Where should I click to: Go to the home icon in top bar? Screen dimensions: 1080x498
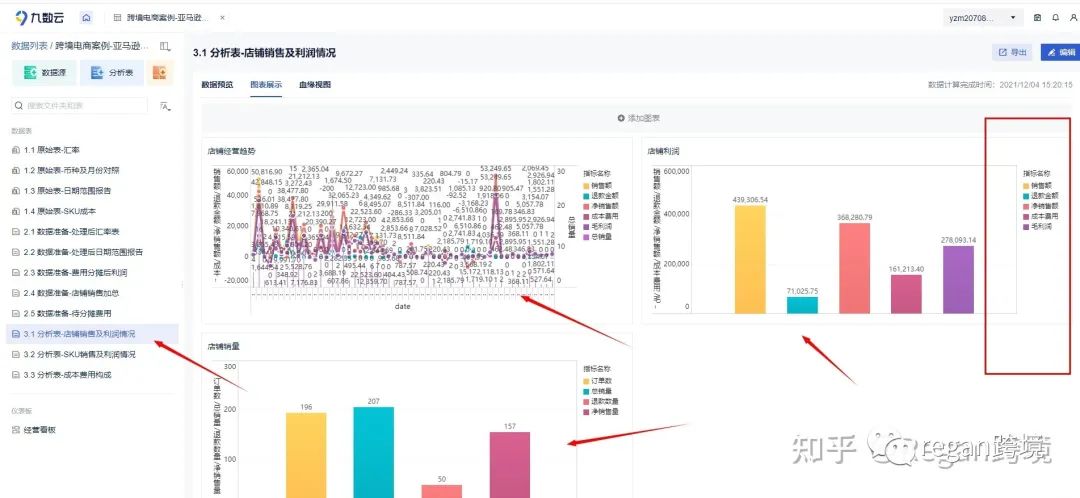click(86, 17)
